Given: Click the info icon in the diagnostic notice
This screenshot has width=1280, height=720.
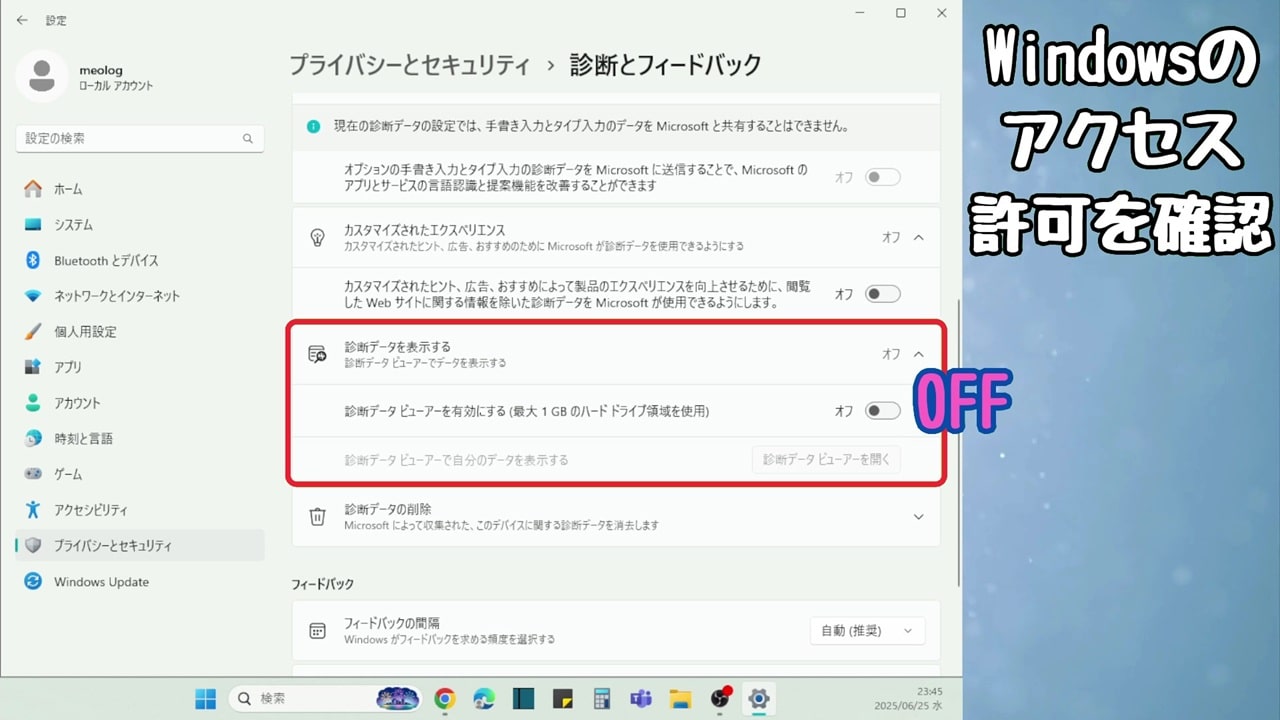Looking at the screenshot, I should (x=314, y=127).
